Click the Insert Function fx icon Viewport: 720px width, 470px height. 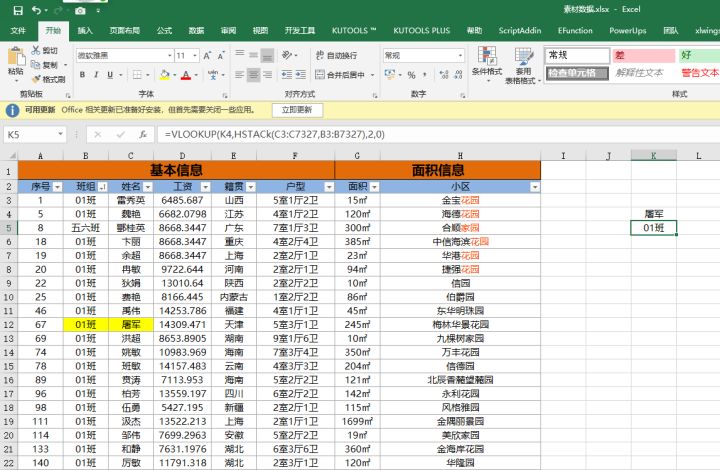coord(143,134)
